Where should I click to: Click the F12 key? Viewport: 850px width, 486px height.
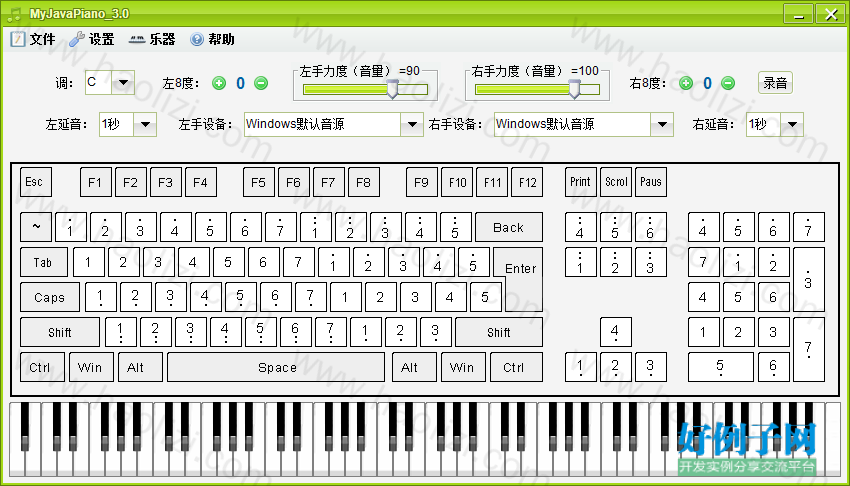[x=527, y=182]
